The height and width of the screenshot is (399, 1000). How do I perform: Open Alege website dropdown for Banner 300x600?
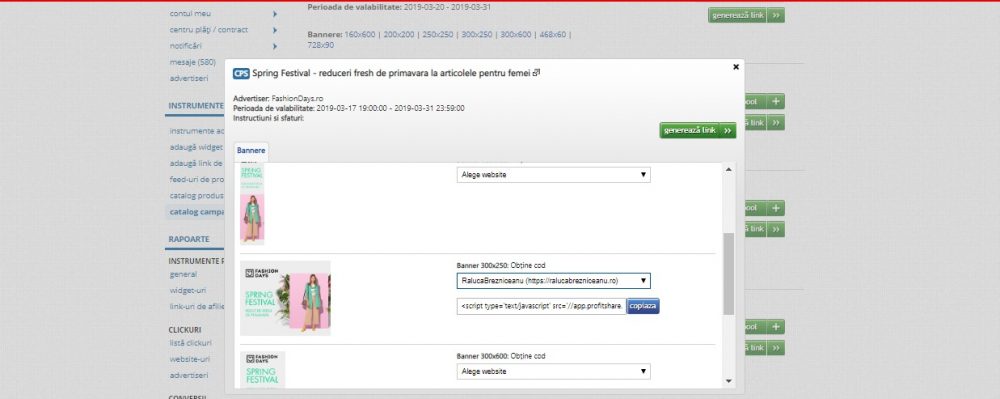pos(554,372)
